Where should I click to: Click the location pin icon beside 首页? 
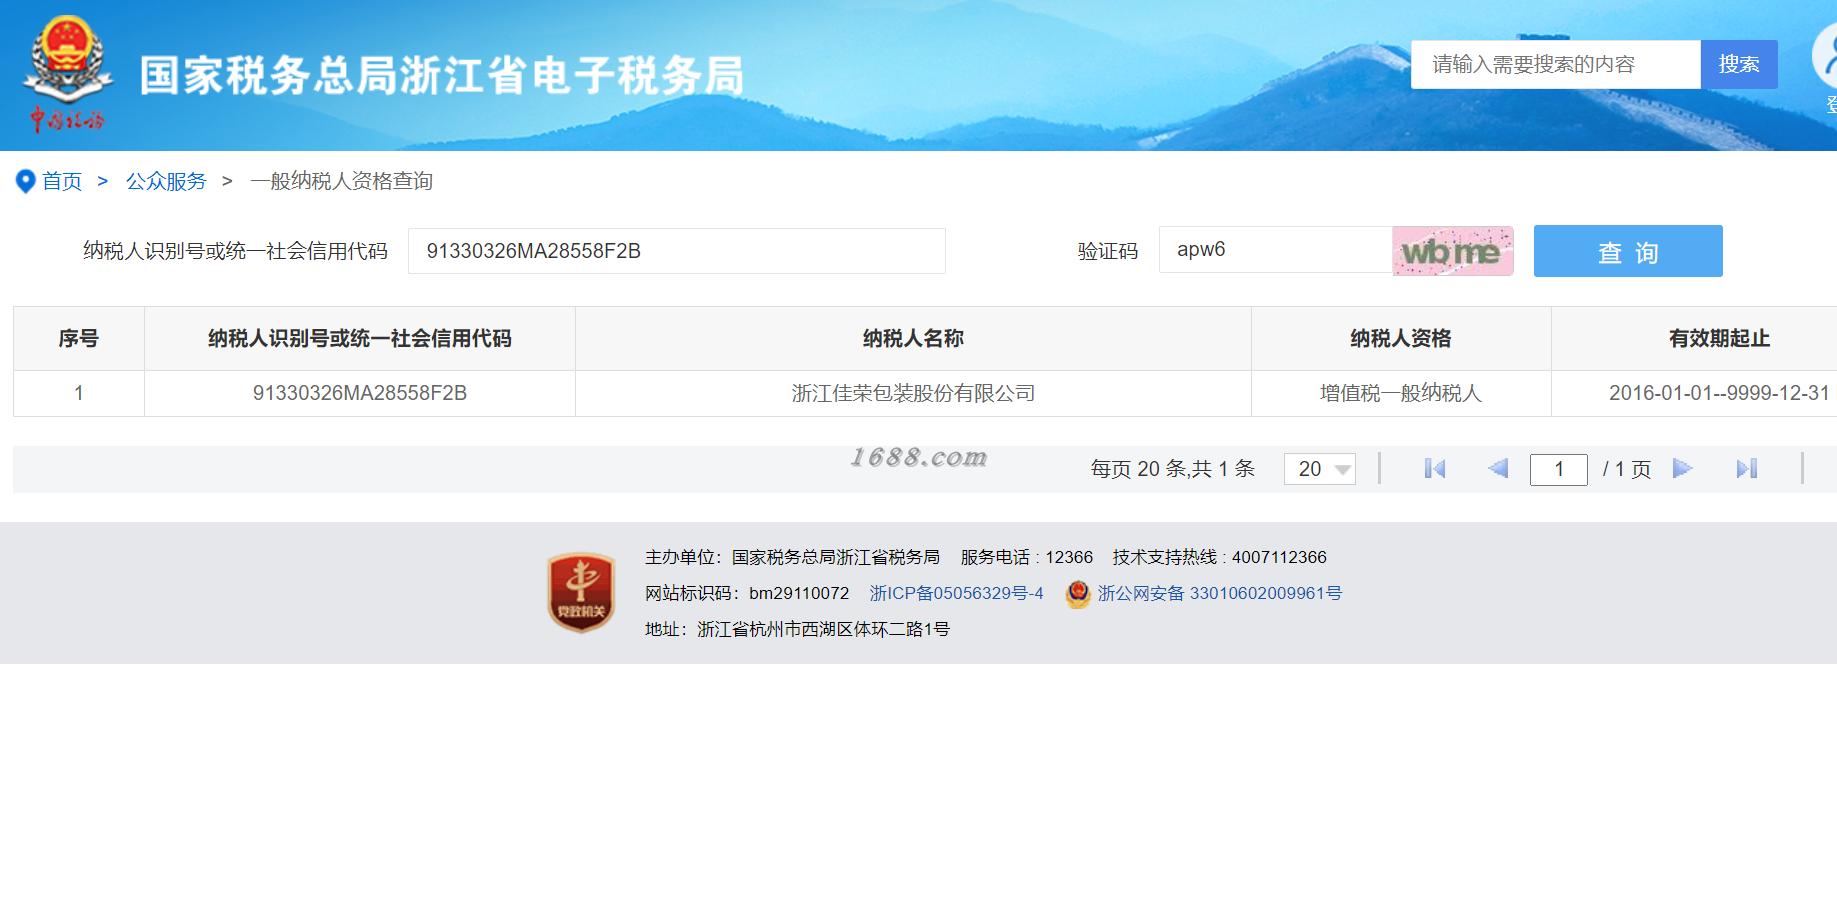[26, 182]
